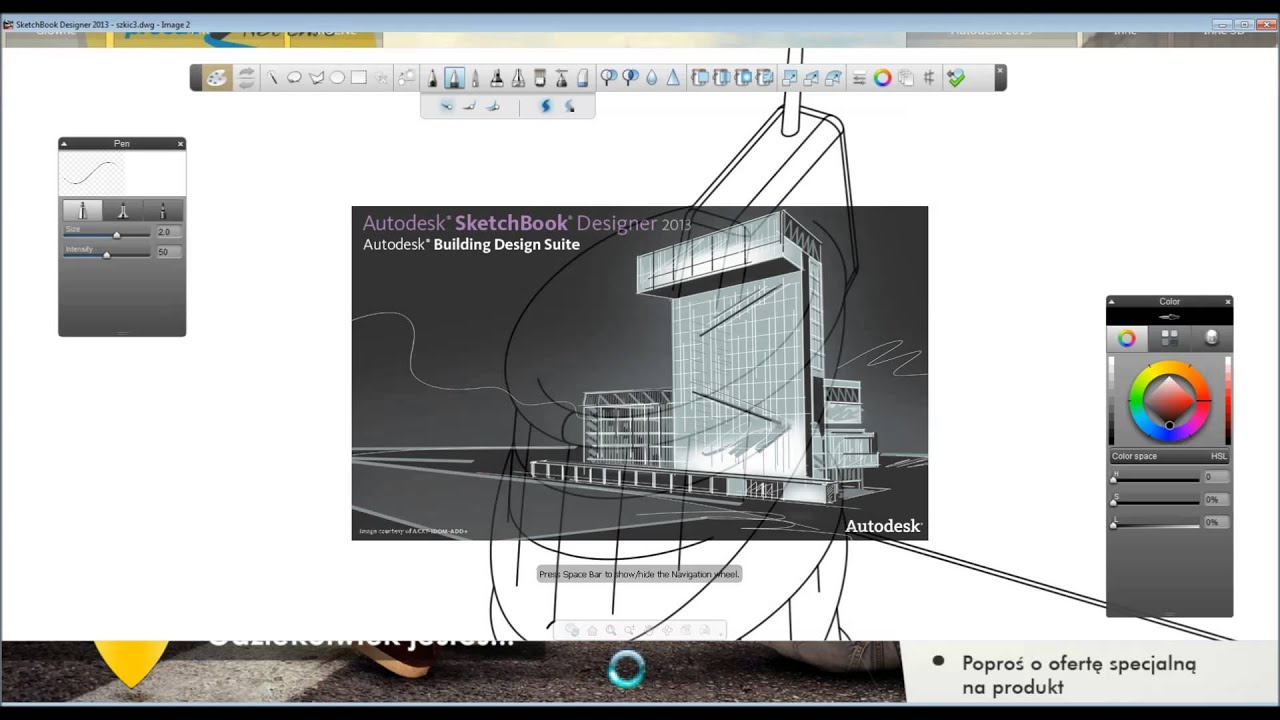Choose the flared middle pen tip
The image size is (1280, 720).
point(122,210)
